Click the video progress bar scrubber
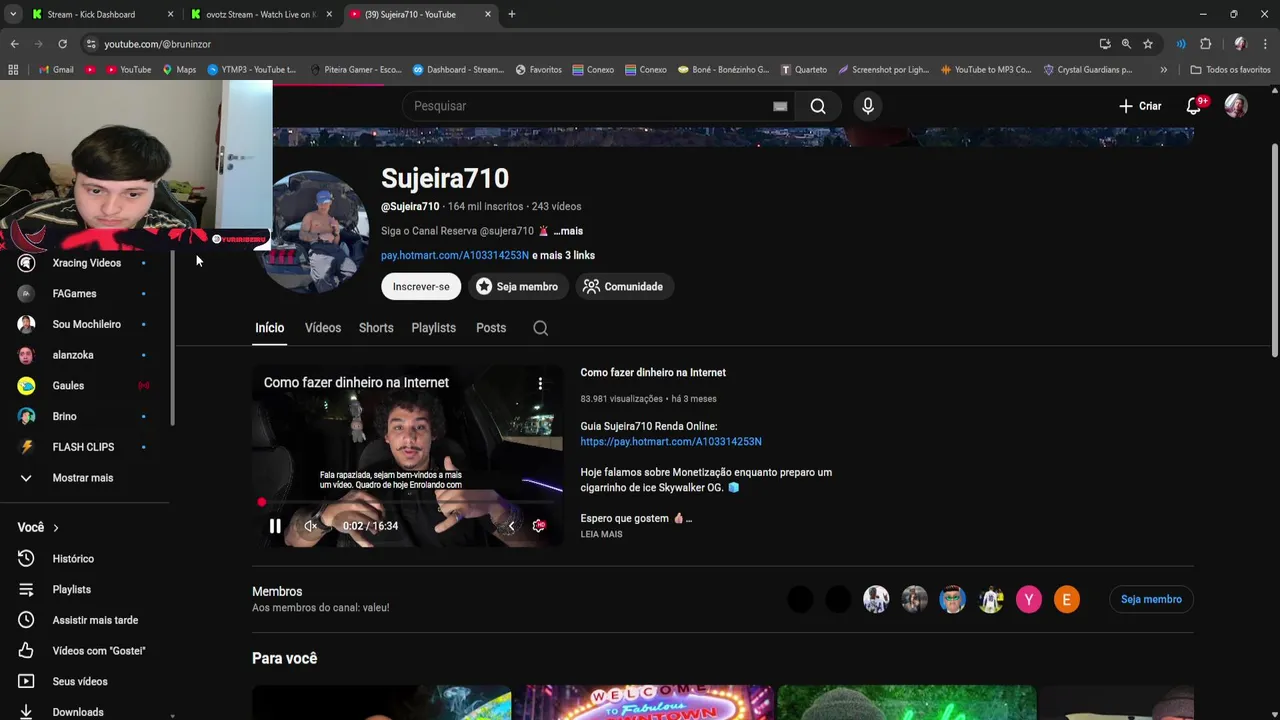Viewport: 1280px width, 720px height. click(262, 503)
